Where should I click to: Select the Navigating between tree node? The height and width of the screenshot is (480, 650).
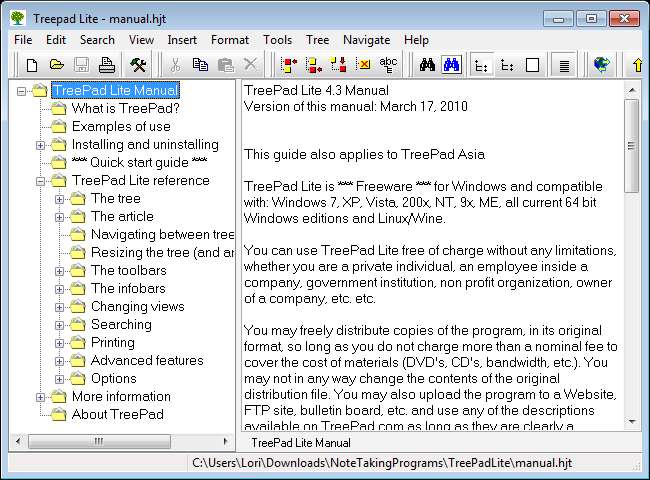[162, 235]
